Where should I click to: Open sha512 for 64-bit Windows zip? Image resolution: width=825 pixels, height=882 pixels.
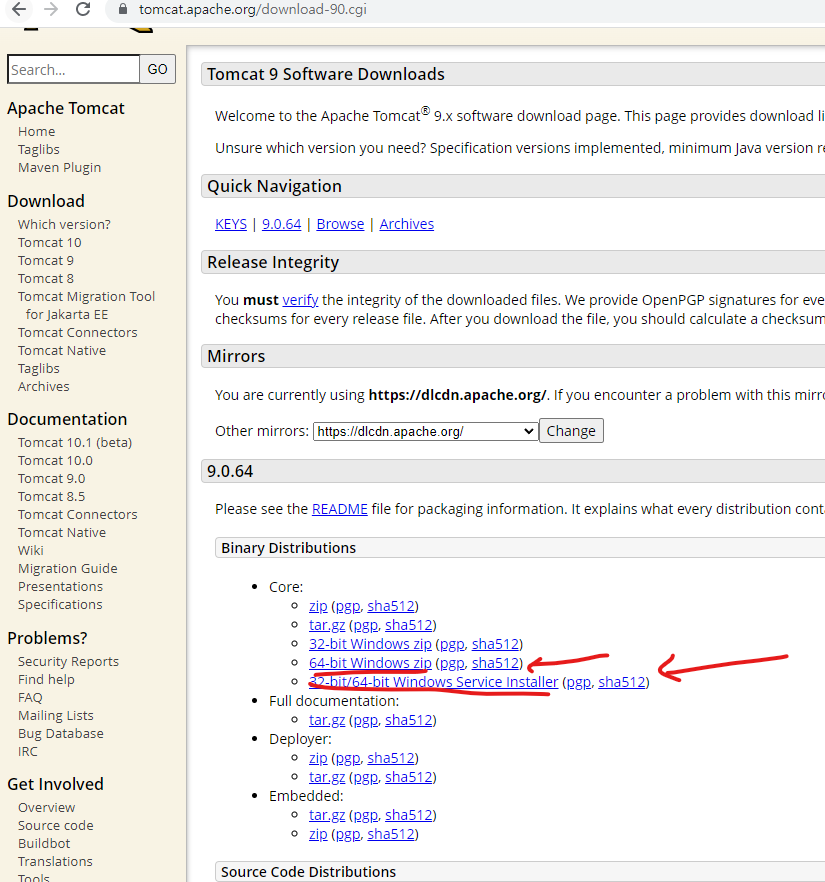coord(495,663)
